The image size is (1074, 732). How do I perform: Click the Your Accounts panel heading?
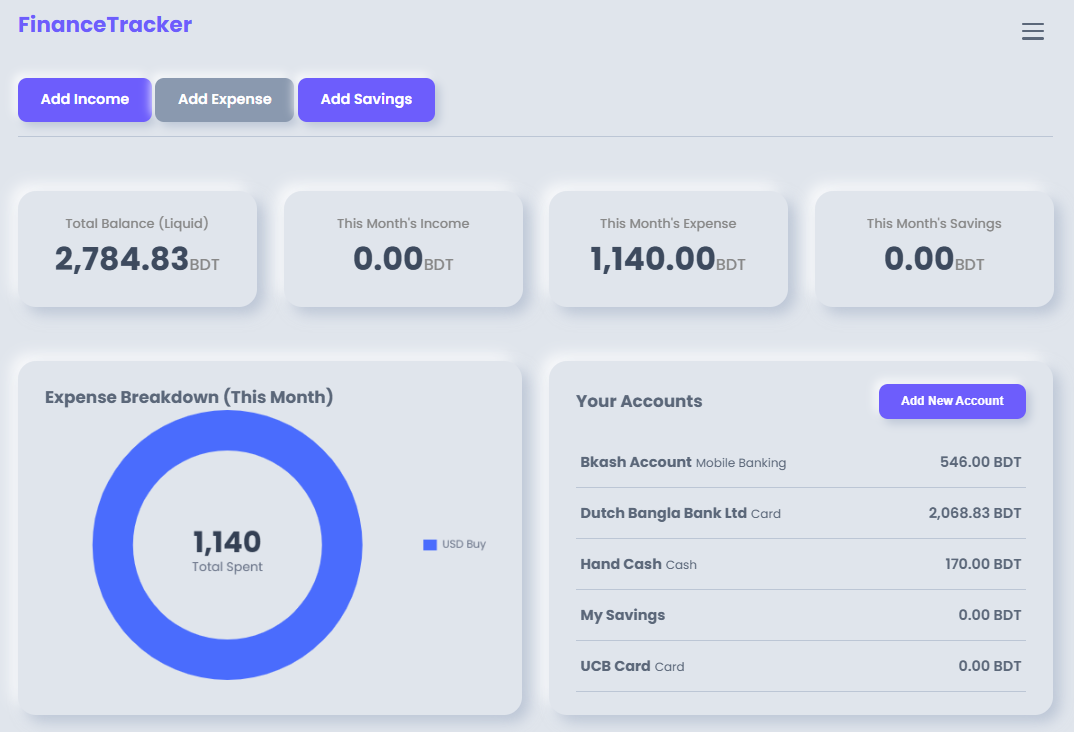tap(639, 401)
